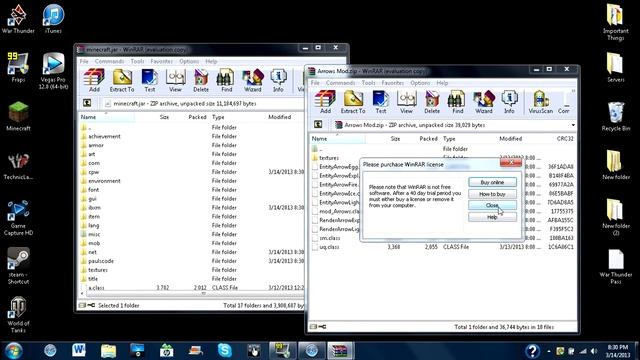Click Info in the Arrows Mod.zip window toolbar
The height and width of the screenshot is (360, 640).
[509, 102]
